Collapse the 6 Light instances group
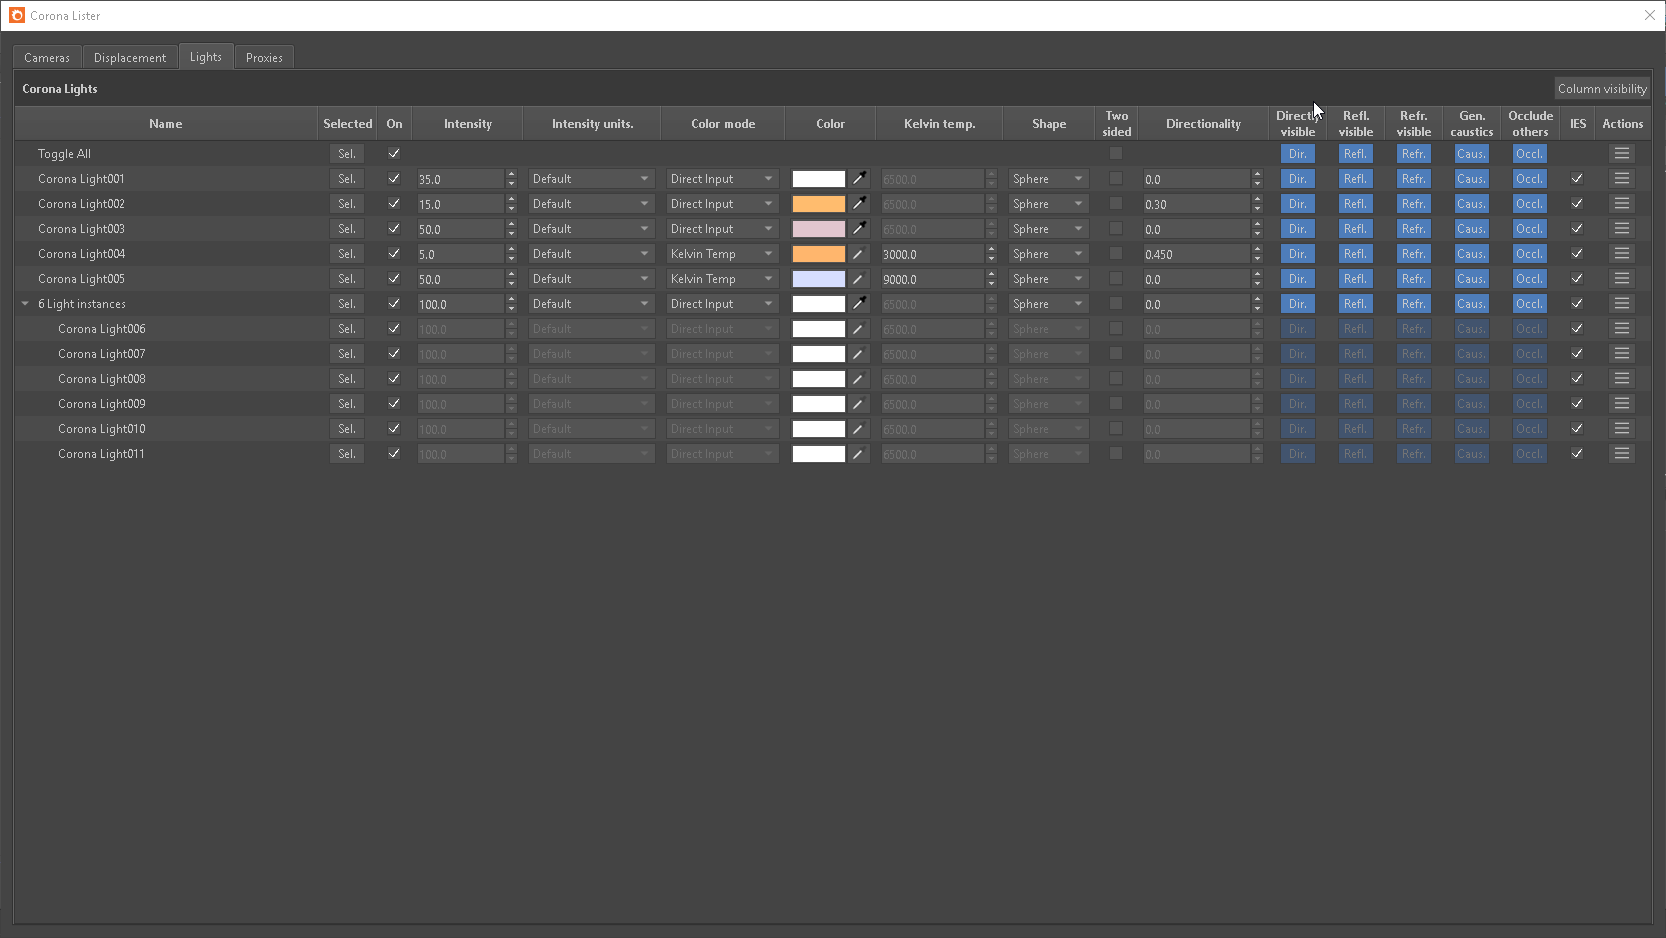The image size is (1666, 938). (25, 304)
